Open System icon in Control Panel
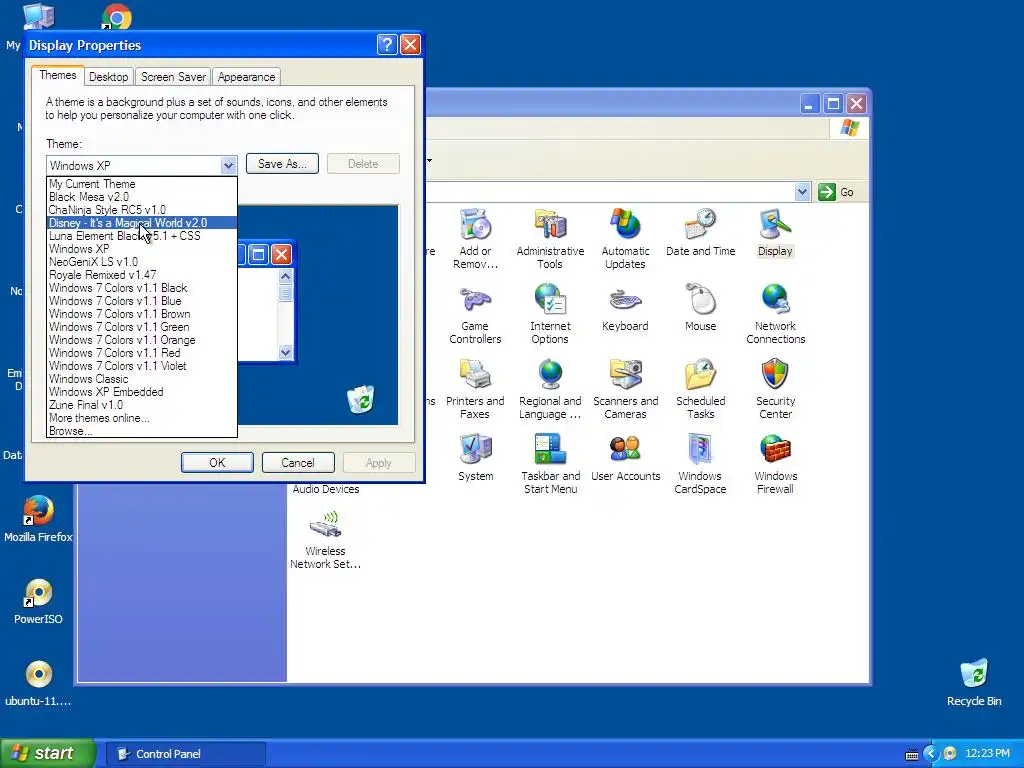This screenshot has height=768, width=1024. (475, 457)
